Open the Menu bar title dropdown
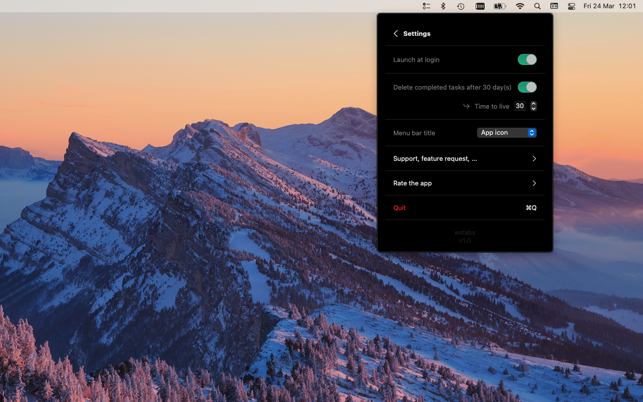The width and height of the screenshot is (643, 402). (x=507, y=132)
